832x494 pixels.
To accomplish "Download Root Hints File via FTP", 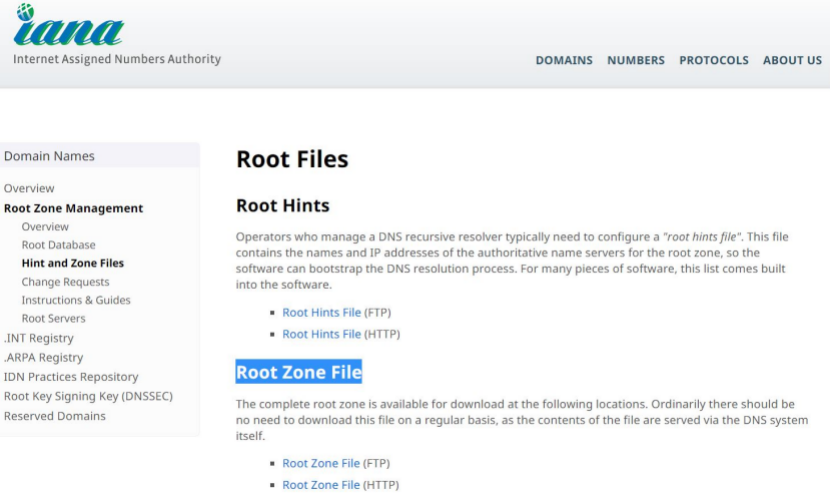I will tap(321, 313).
